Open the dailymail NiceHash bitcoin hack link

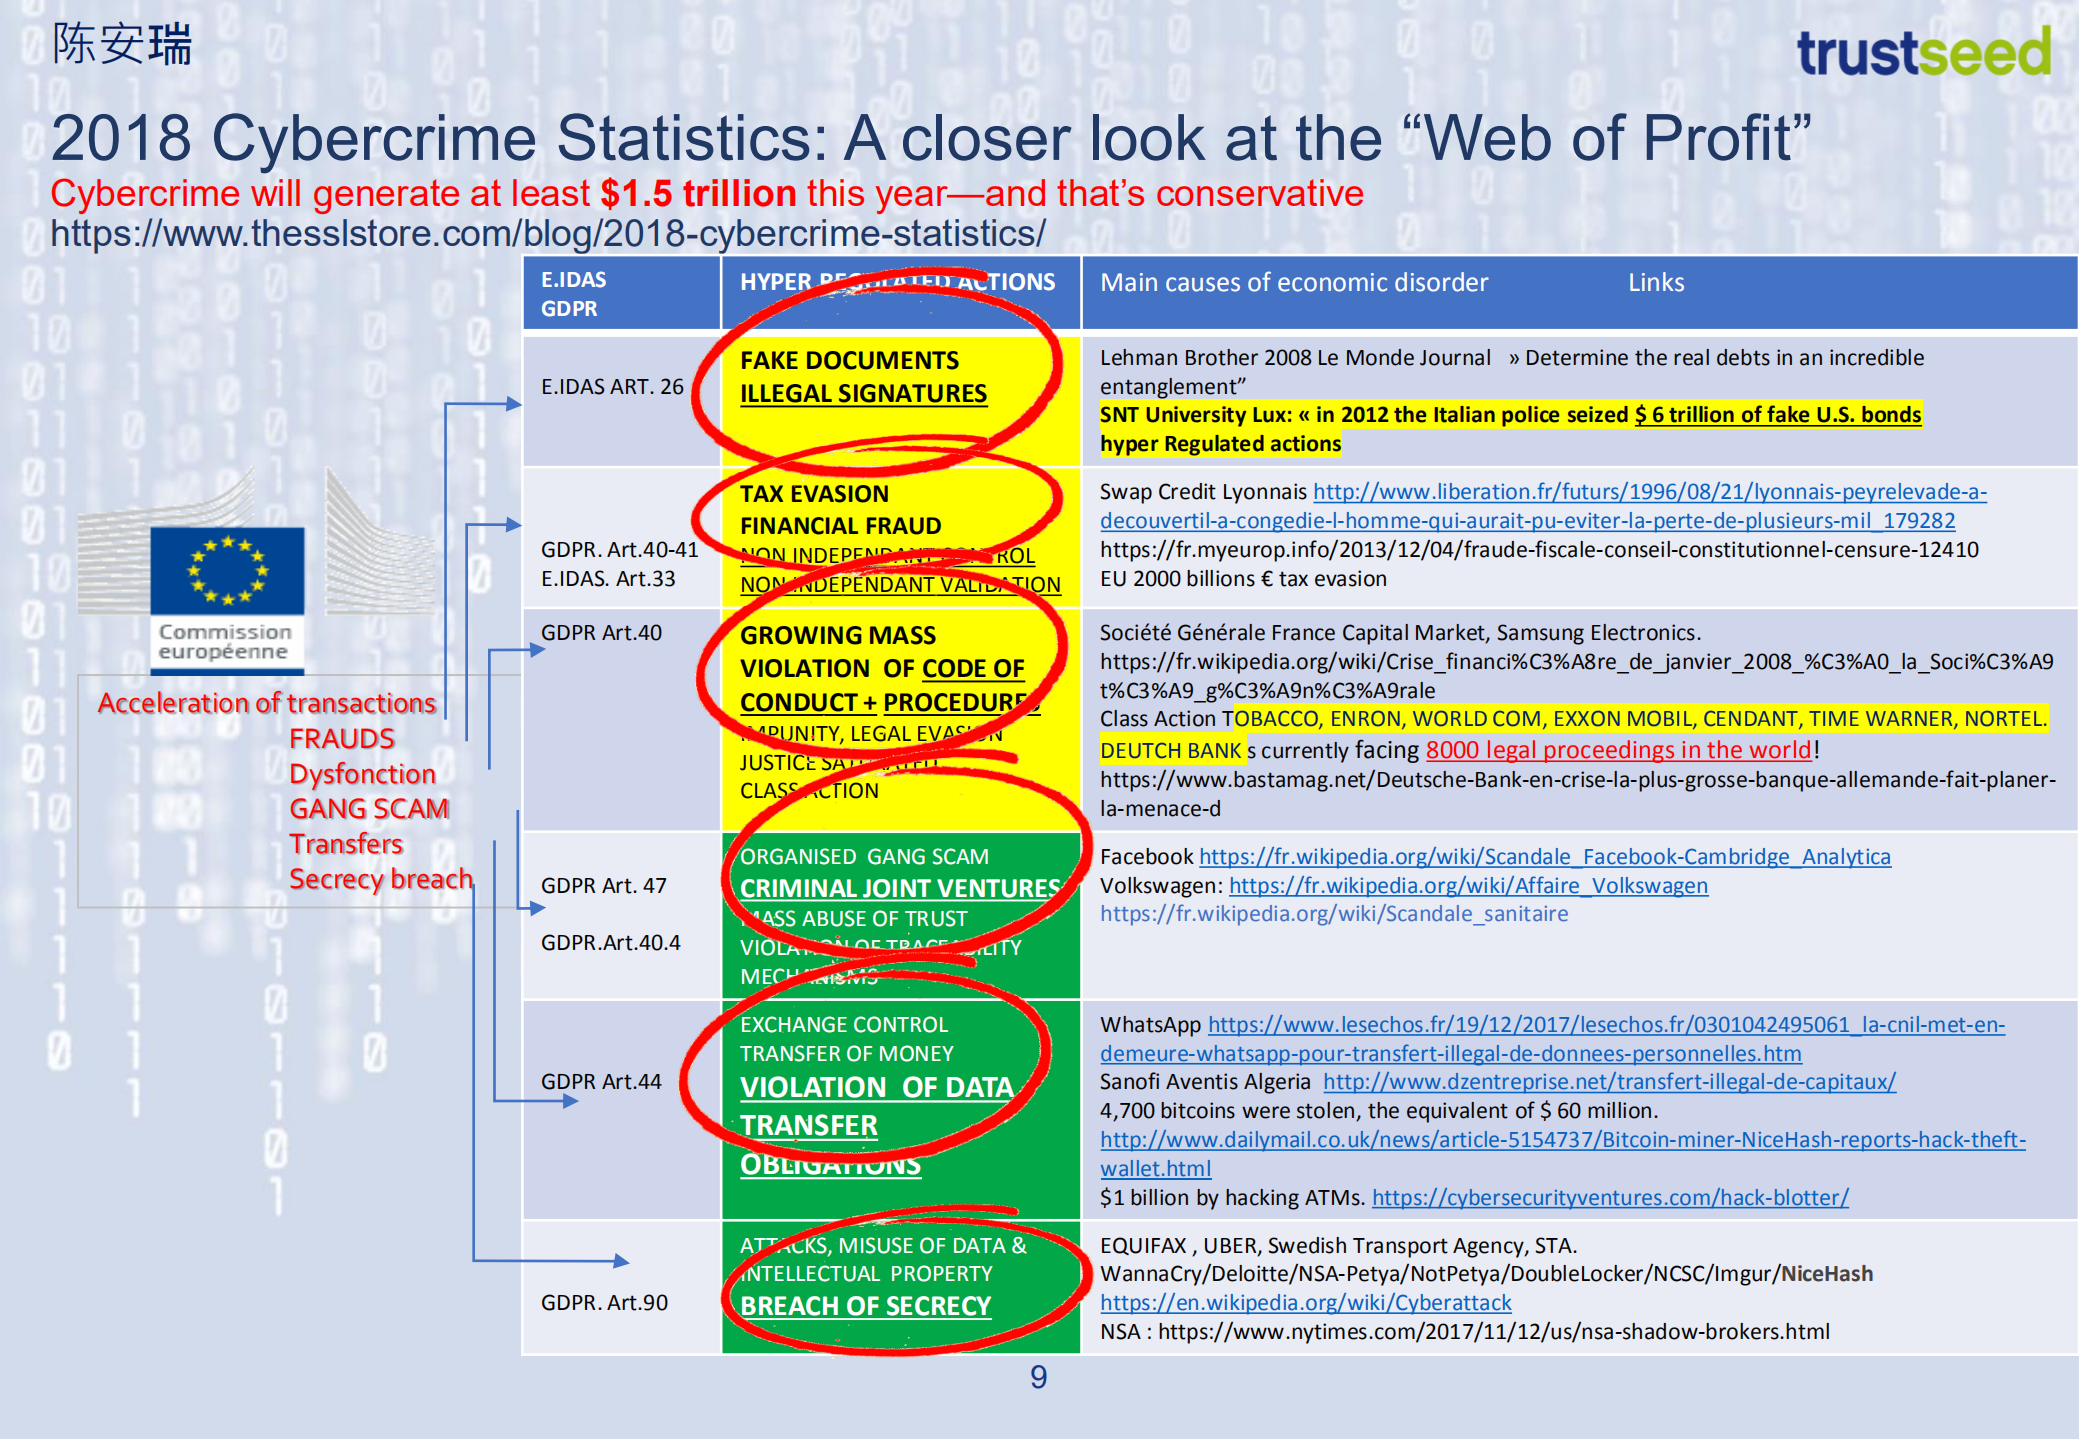[x=1562, y=1140]
